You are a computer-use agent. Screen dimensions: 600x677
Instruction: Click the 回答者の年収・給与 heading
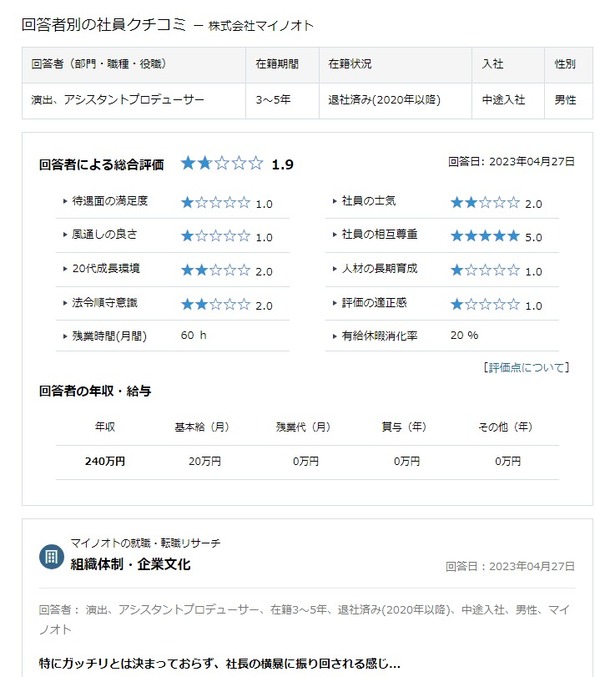click(x=95, y=391)
